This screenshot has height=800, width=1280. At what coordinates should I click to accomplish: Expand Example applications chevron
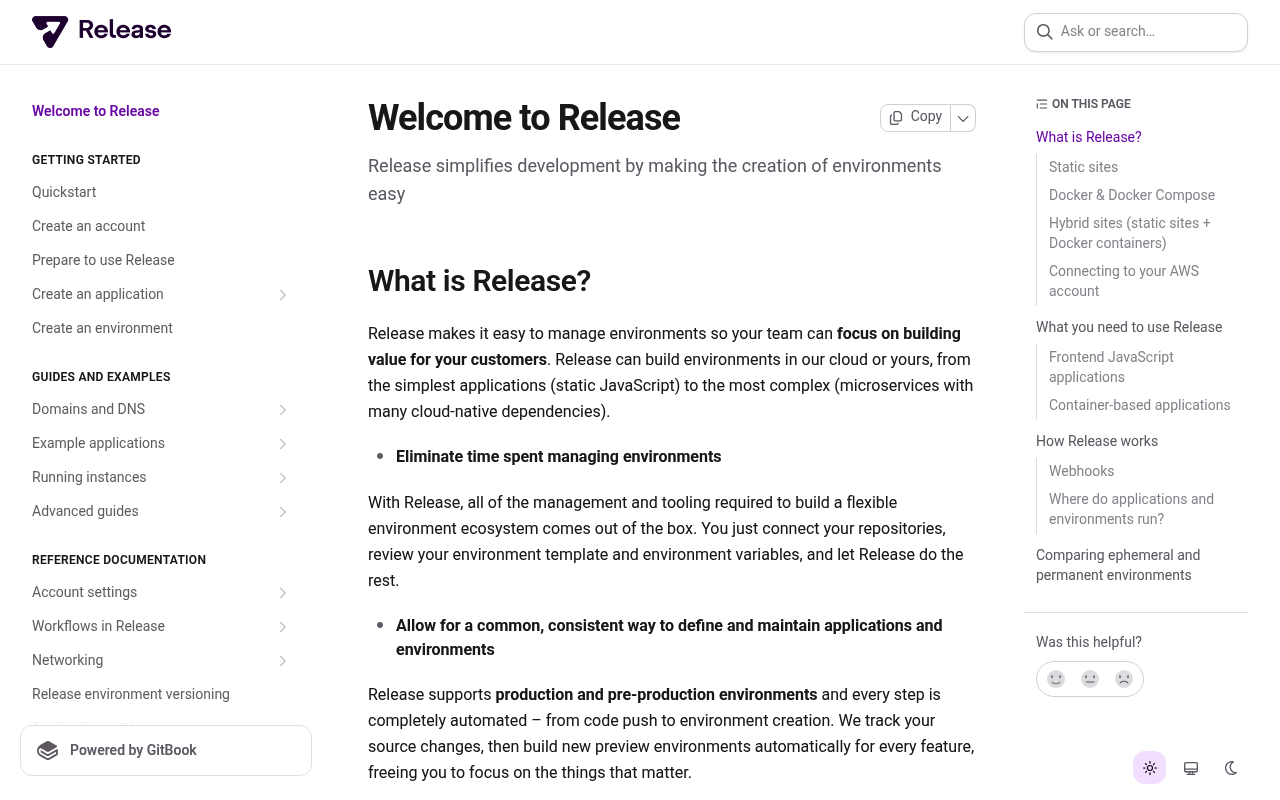click(x=283, y=444)
